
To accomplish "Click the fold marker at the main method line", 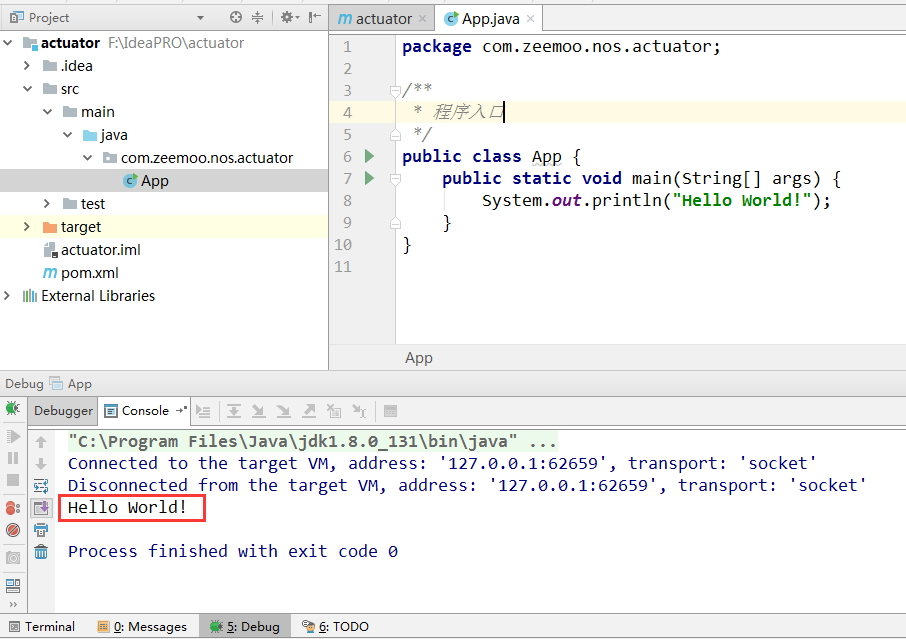I will tap(395, 179).
